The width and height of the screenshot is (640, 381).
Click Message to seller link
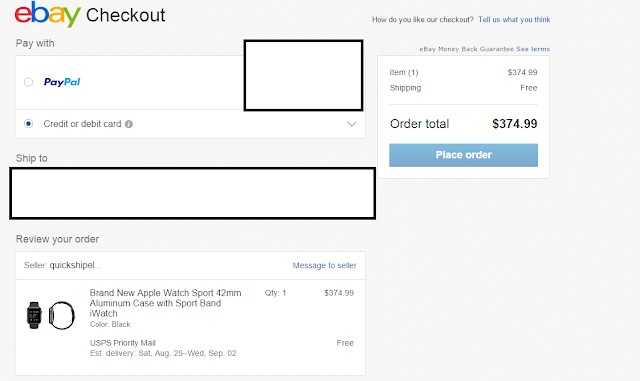(x=324, y=265)
